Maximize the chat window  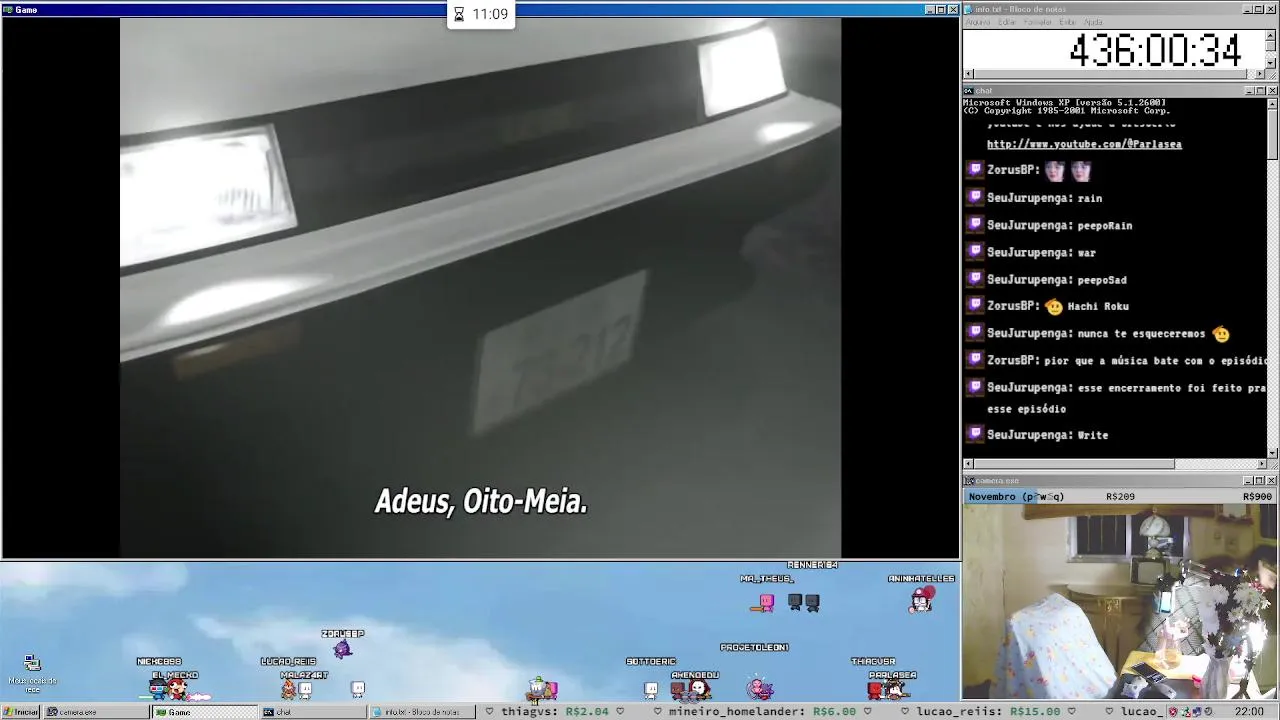pos(1260,91)
